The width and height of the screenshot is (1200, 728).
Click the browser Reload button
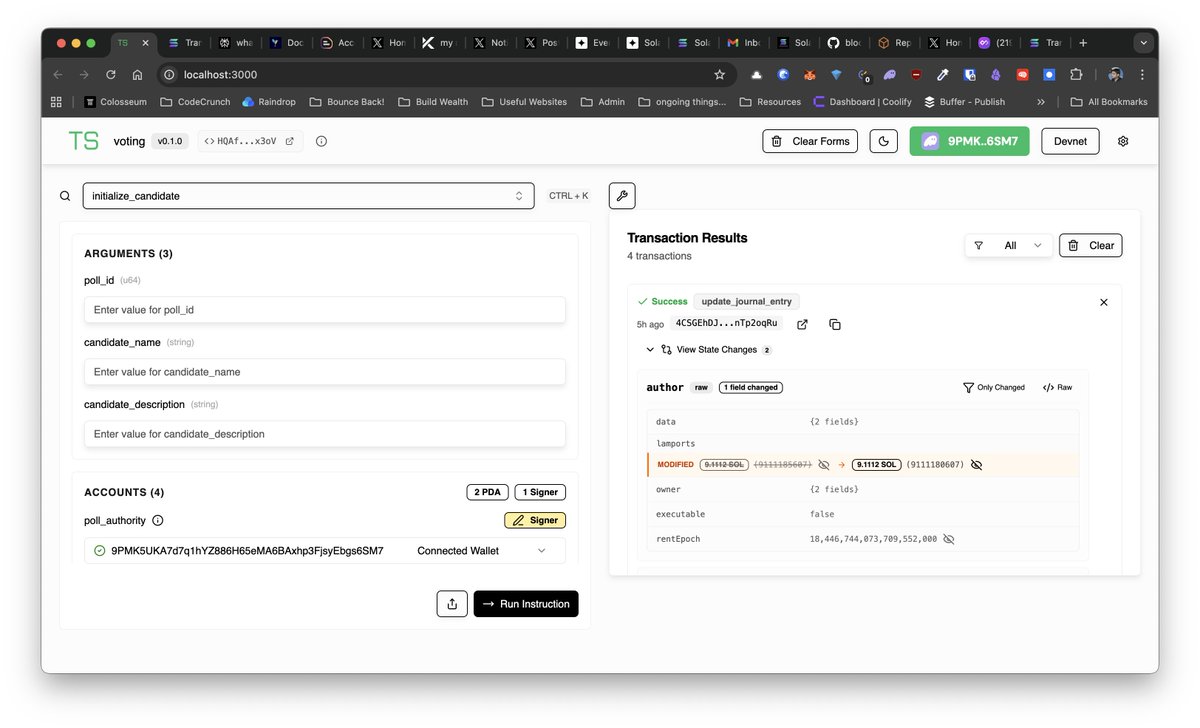(111, 74)
